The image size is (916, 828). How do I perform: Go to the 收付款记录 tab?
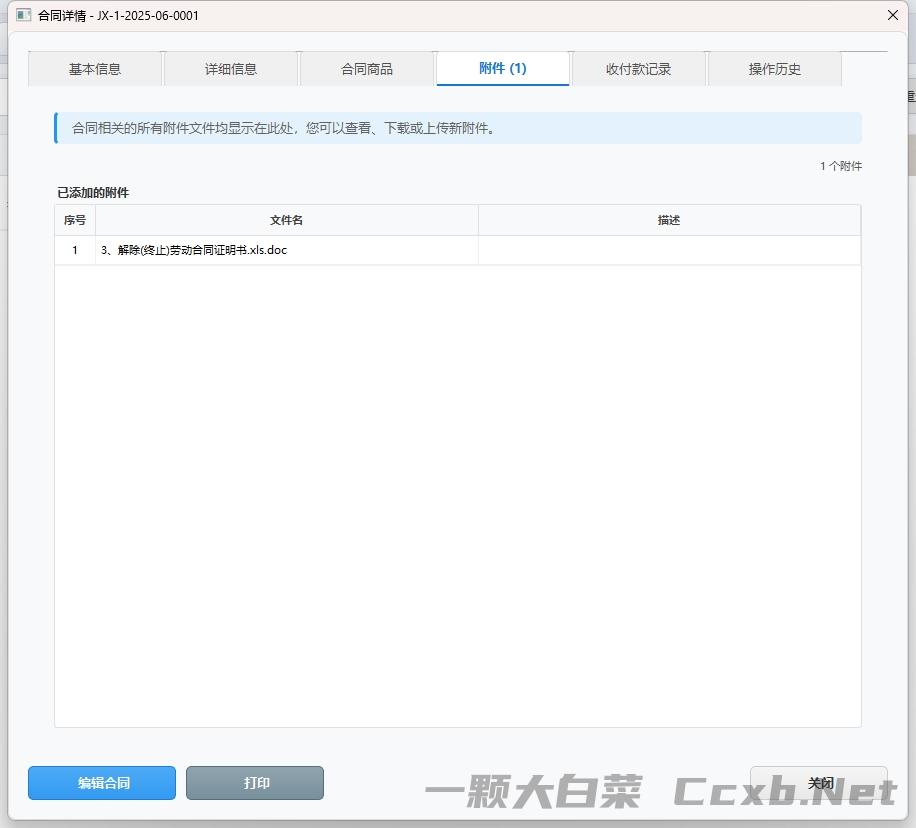tap(639, 69)
